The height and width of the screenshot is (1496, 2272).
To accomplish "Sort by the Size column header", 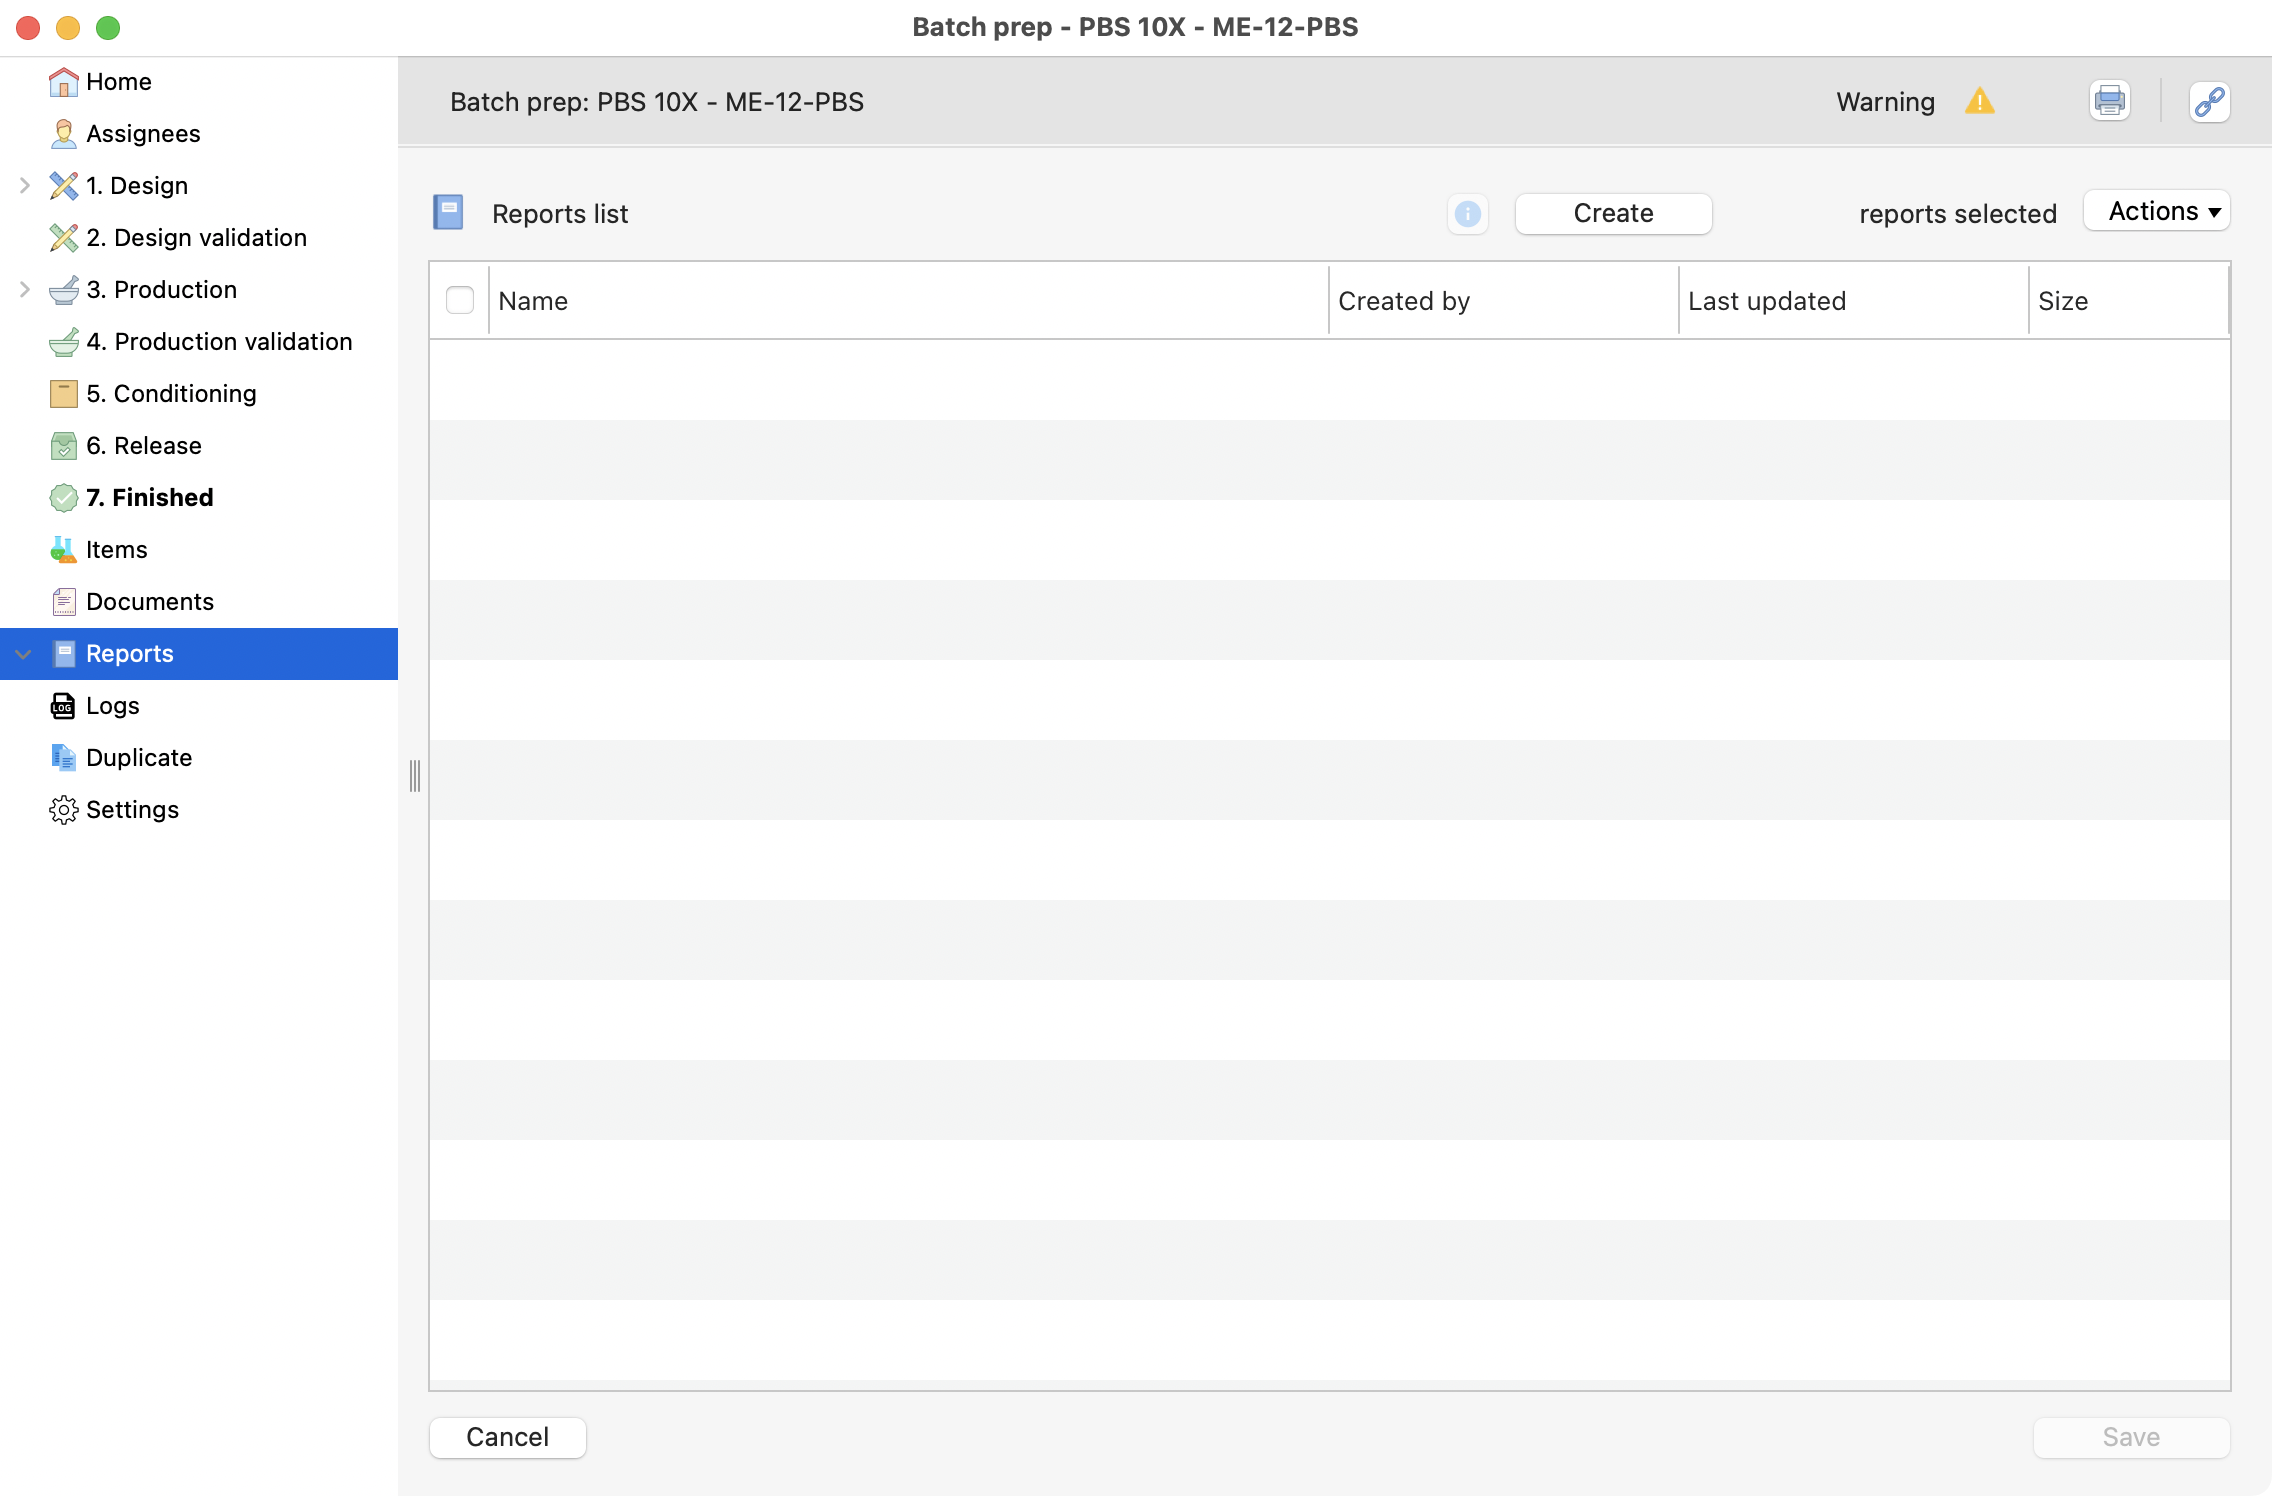I will pyautogui.click(x=2128, y=301).
